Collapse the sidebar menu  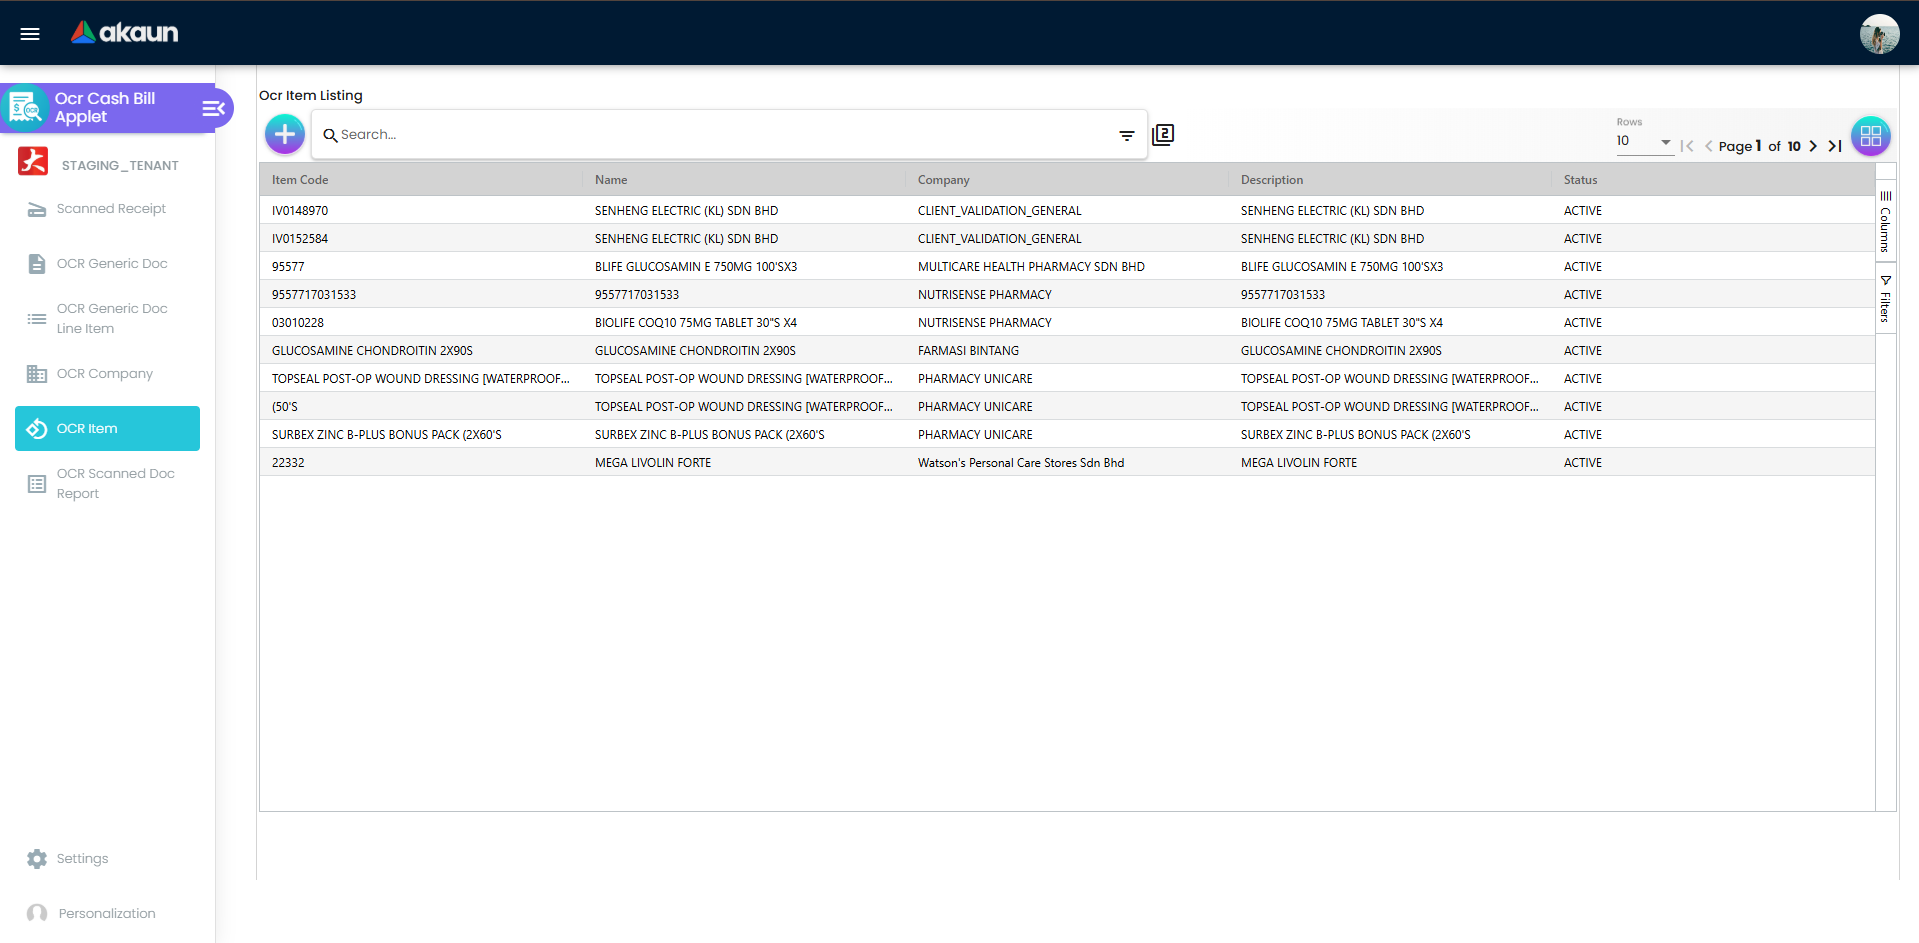click(x=213, y=108)
